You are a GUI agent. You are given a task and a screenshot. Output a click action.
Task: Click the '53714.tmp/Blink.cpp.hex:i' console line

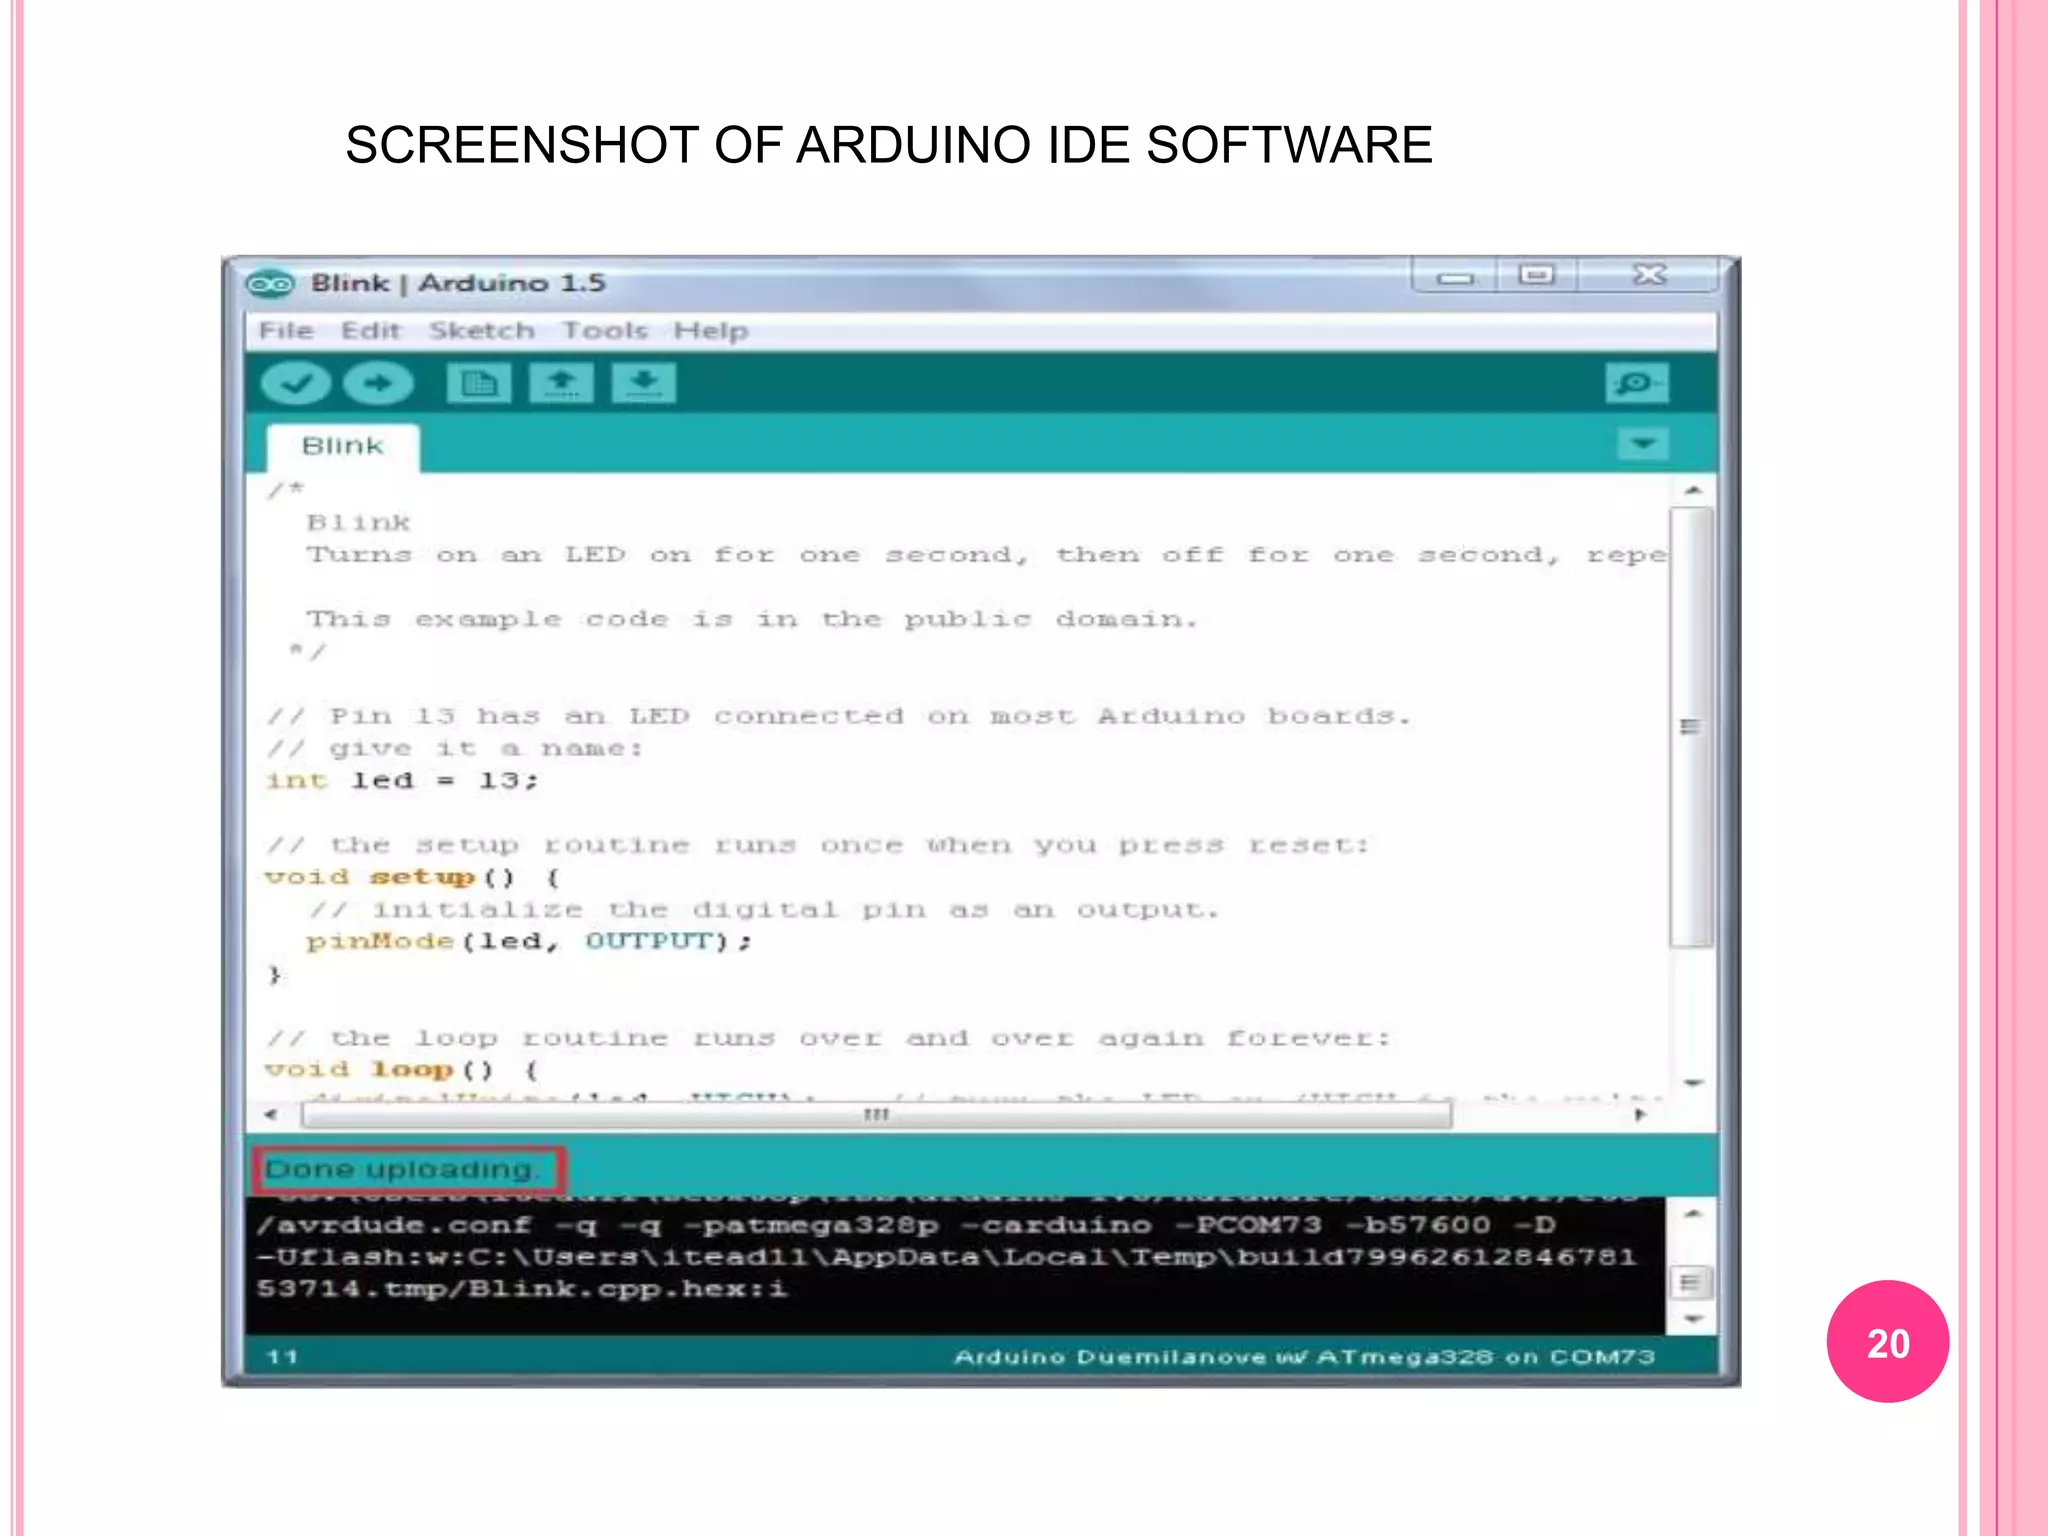click(x=522, y=1288)
